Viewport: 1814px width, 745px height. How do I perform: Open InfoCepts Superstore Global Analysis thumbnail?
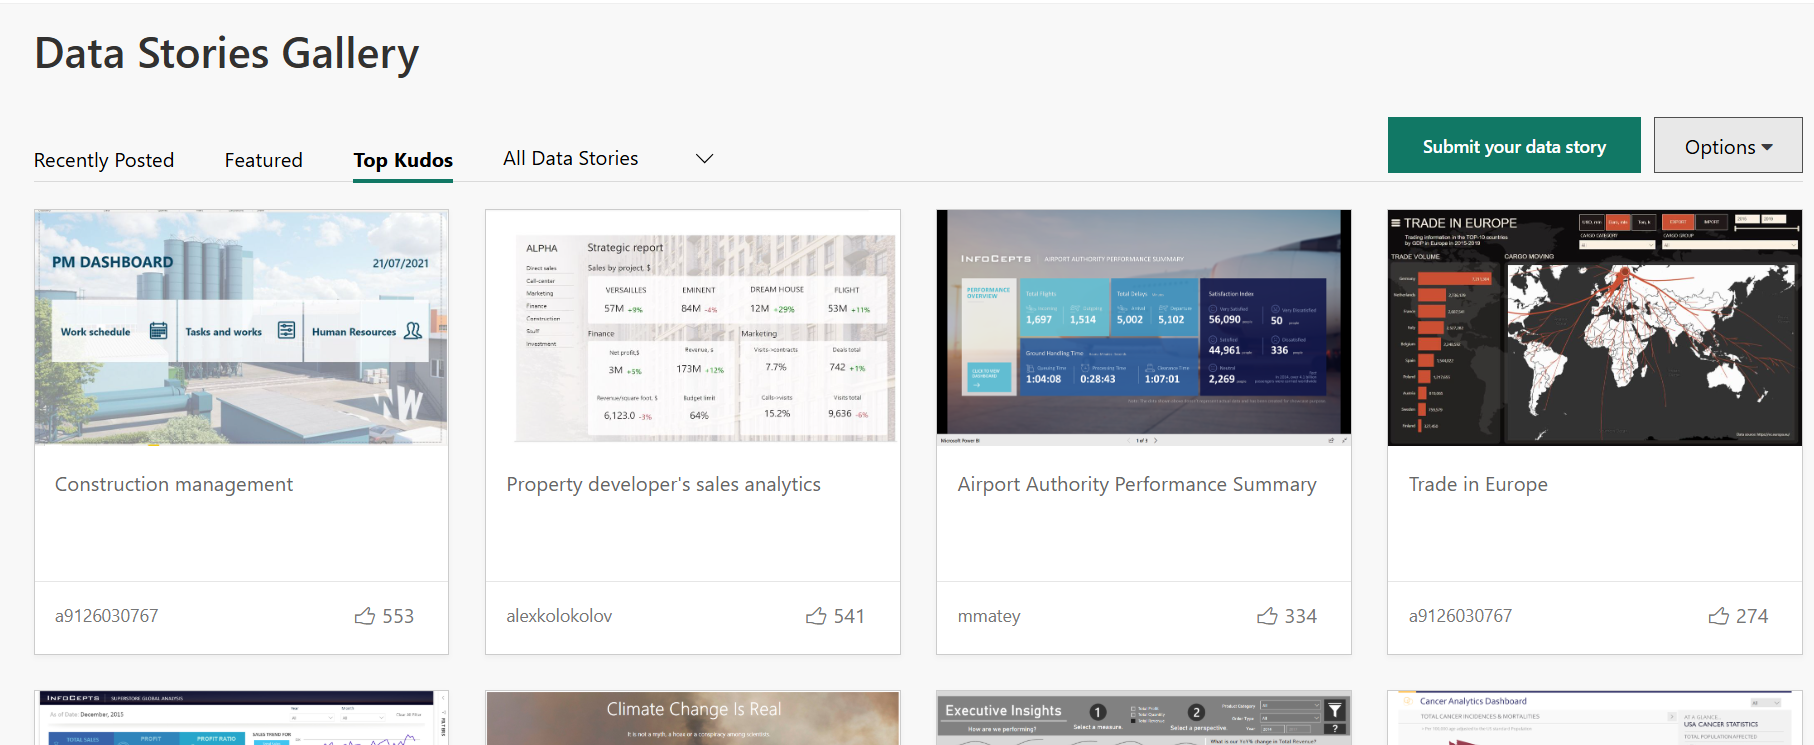pos(241,718)
